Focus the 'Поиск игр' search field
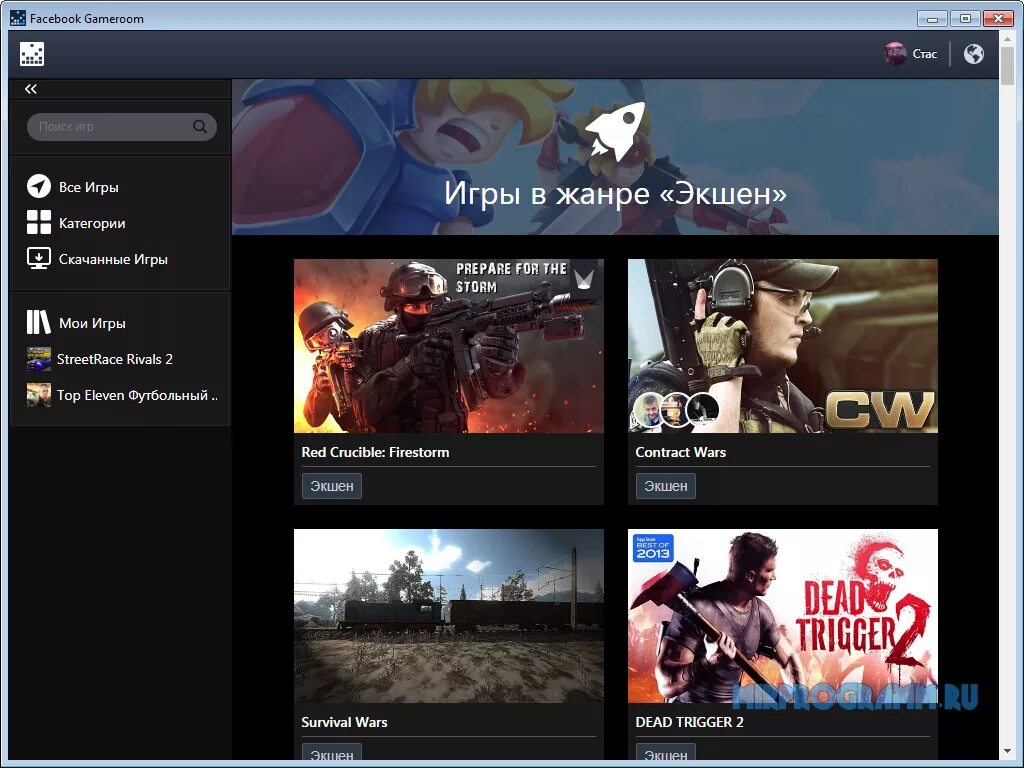Screen dimensions: 1024x768 121,127
